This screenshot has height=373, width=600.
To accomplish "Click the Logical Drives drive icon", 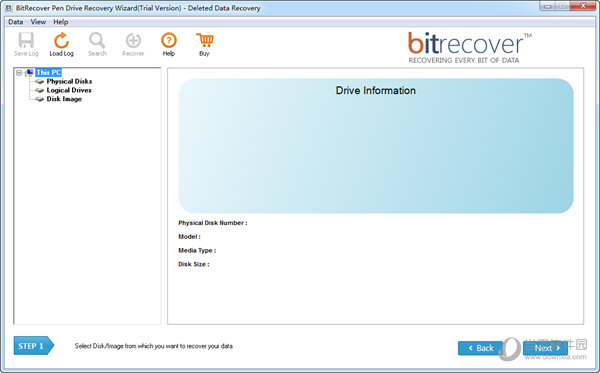I will click(x=39, y=90).
